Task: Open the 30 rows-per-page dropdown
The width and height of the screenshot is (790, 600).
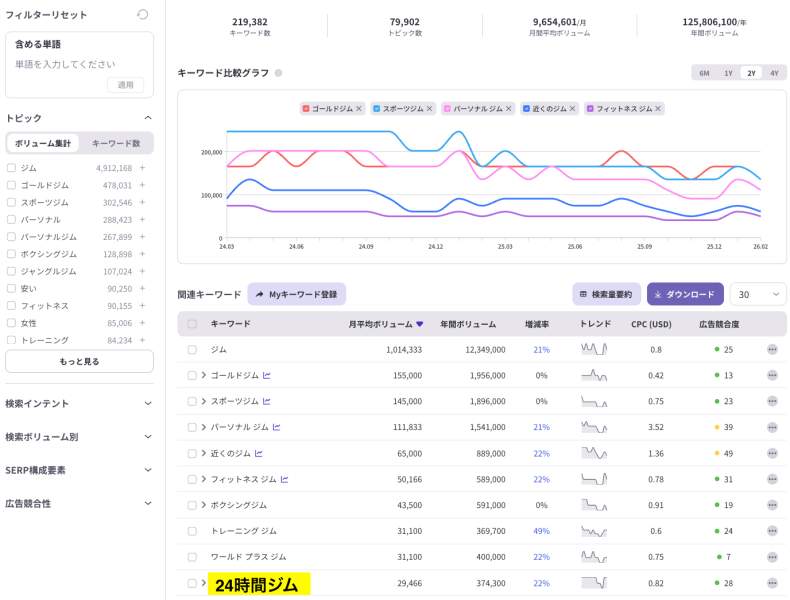Action: pyautogui.click(x=757, y=294)
